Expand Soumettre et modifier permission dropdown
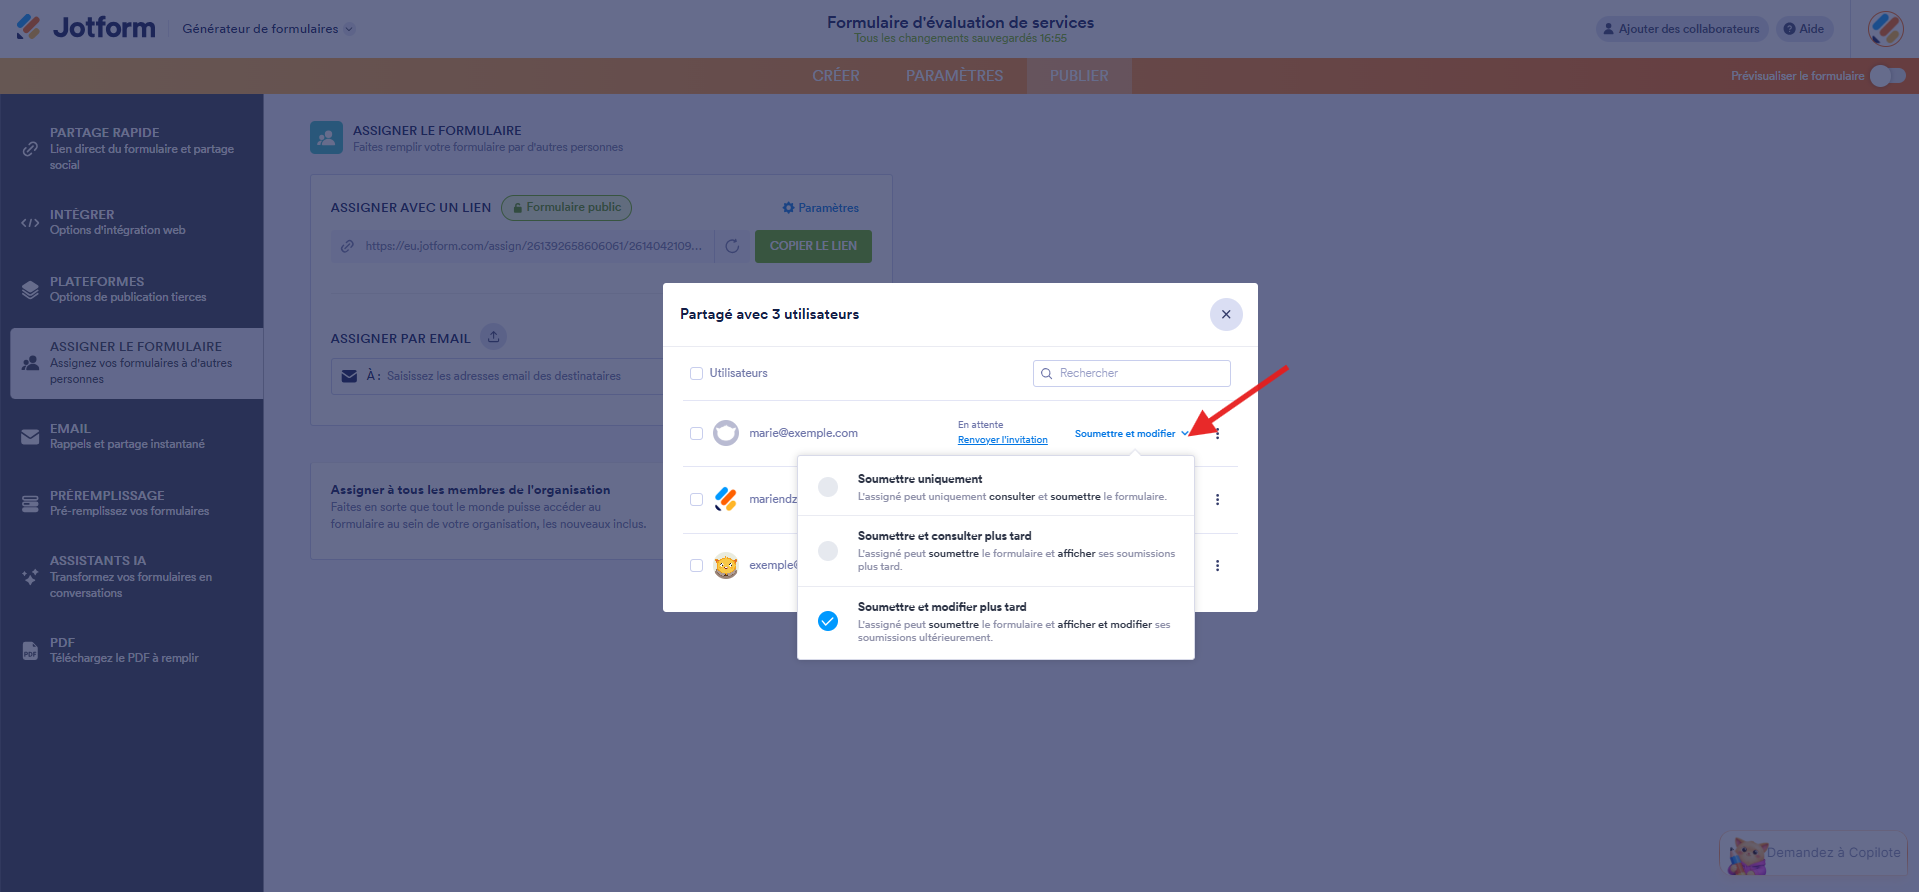 click(x=1131, y=434)
